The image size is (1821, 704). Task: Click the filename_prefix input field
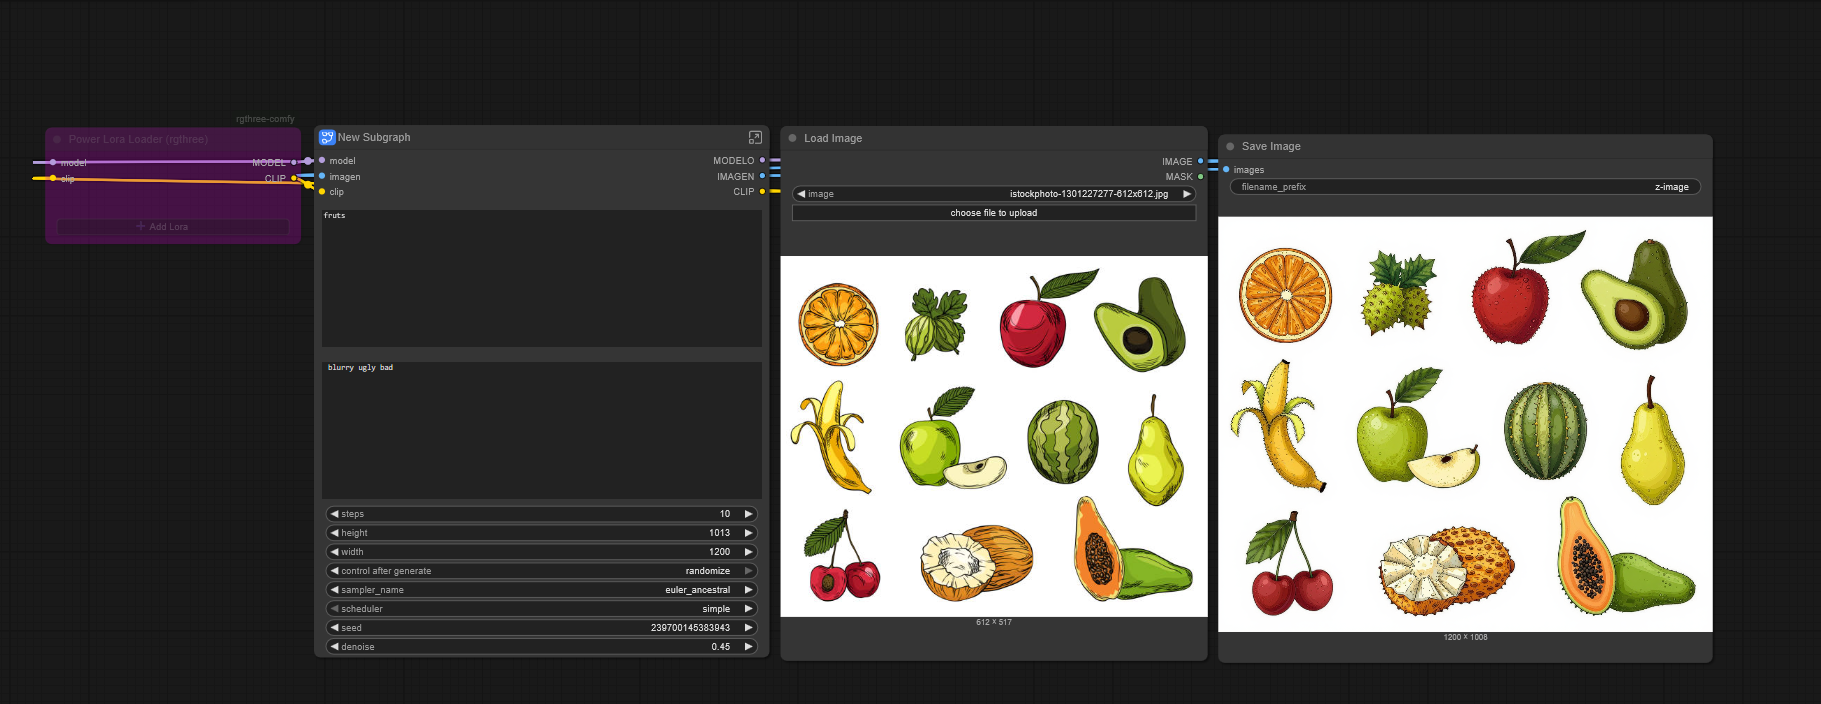[x=1464, y=187]
